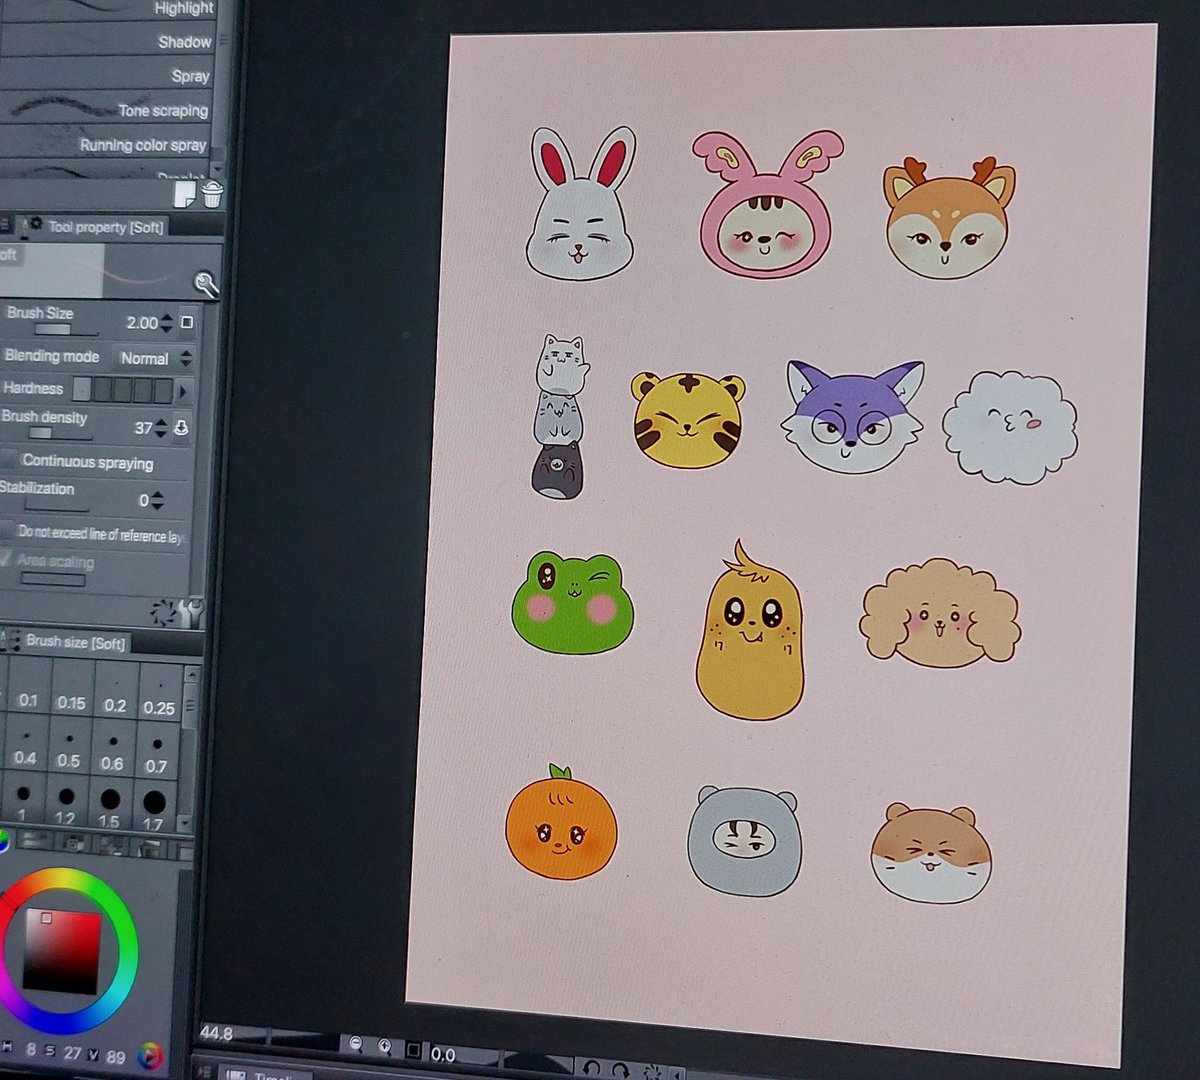Toggle the Area scaling checkbox
1200x1080 pixels.
7,559
